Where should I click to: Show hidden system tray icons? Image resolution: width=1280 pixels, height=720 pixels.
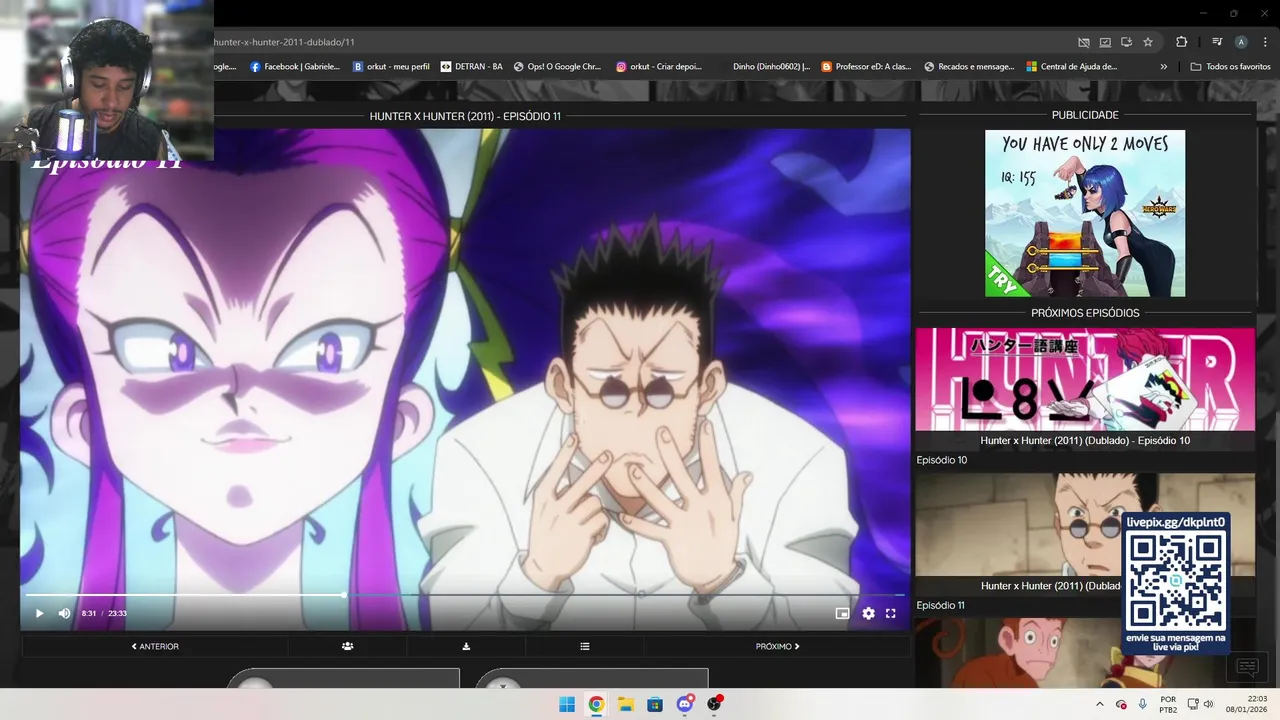tap(1100, 704)
